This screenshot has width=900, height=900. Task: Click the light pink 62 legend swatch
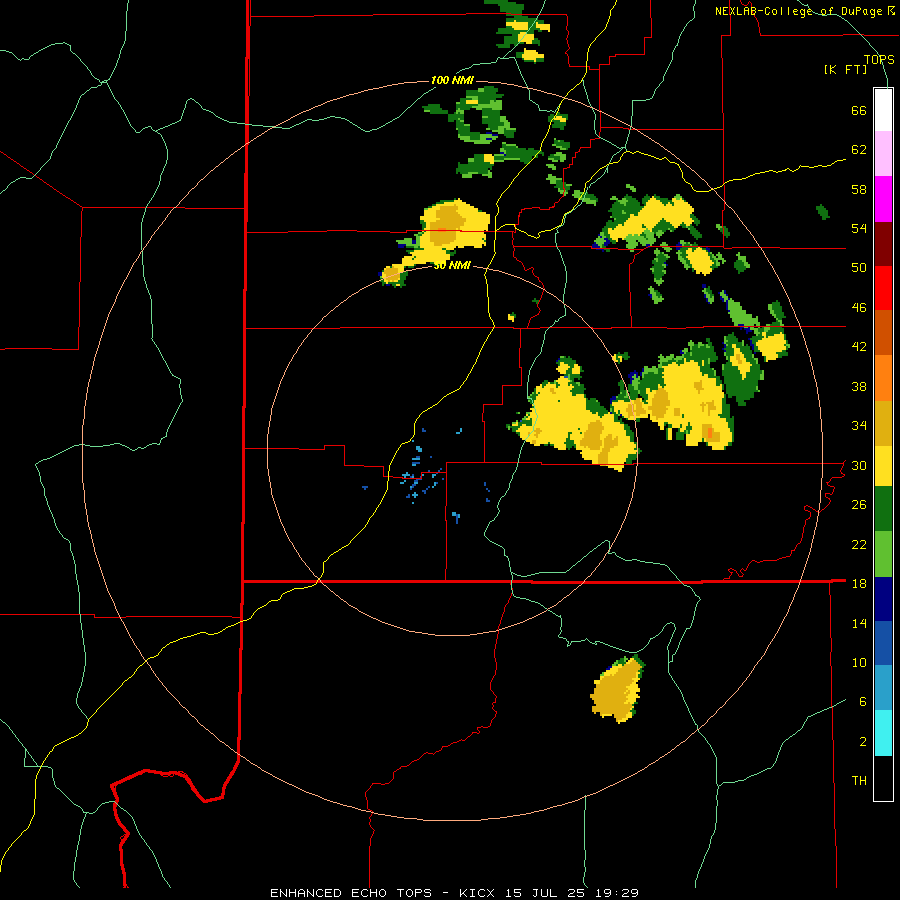tap(883, 154)
